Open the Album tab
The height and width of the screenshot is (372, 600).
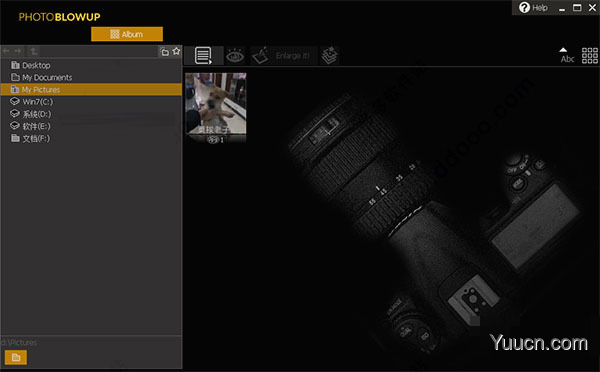tap(127, 34)
